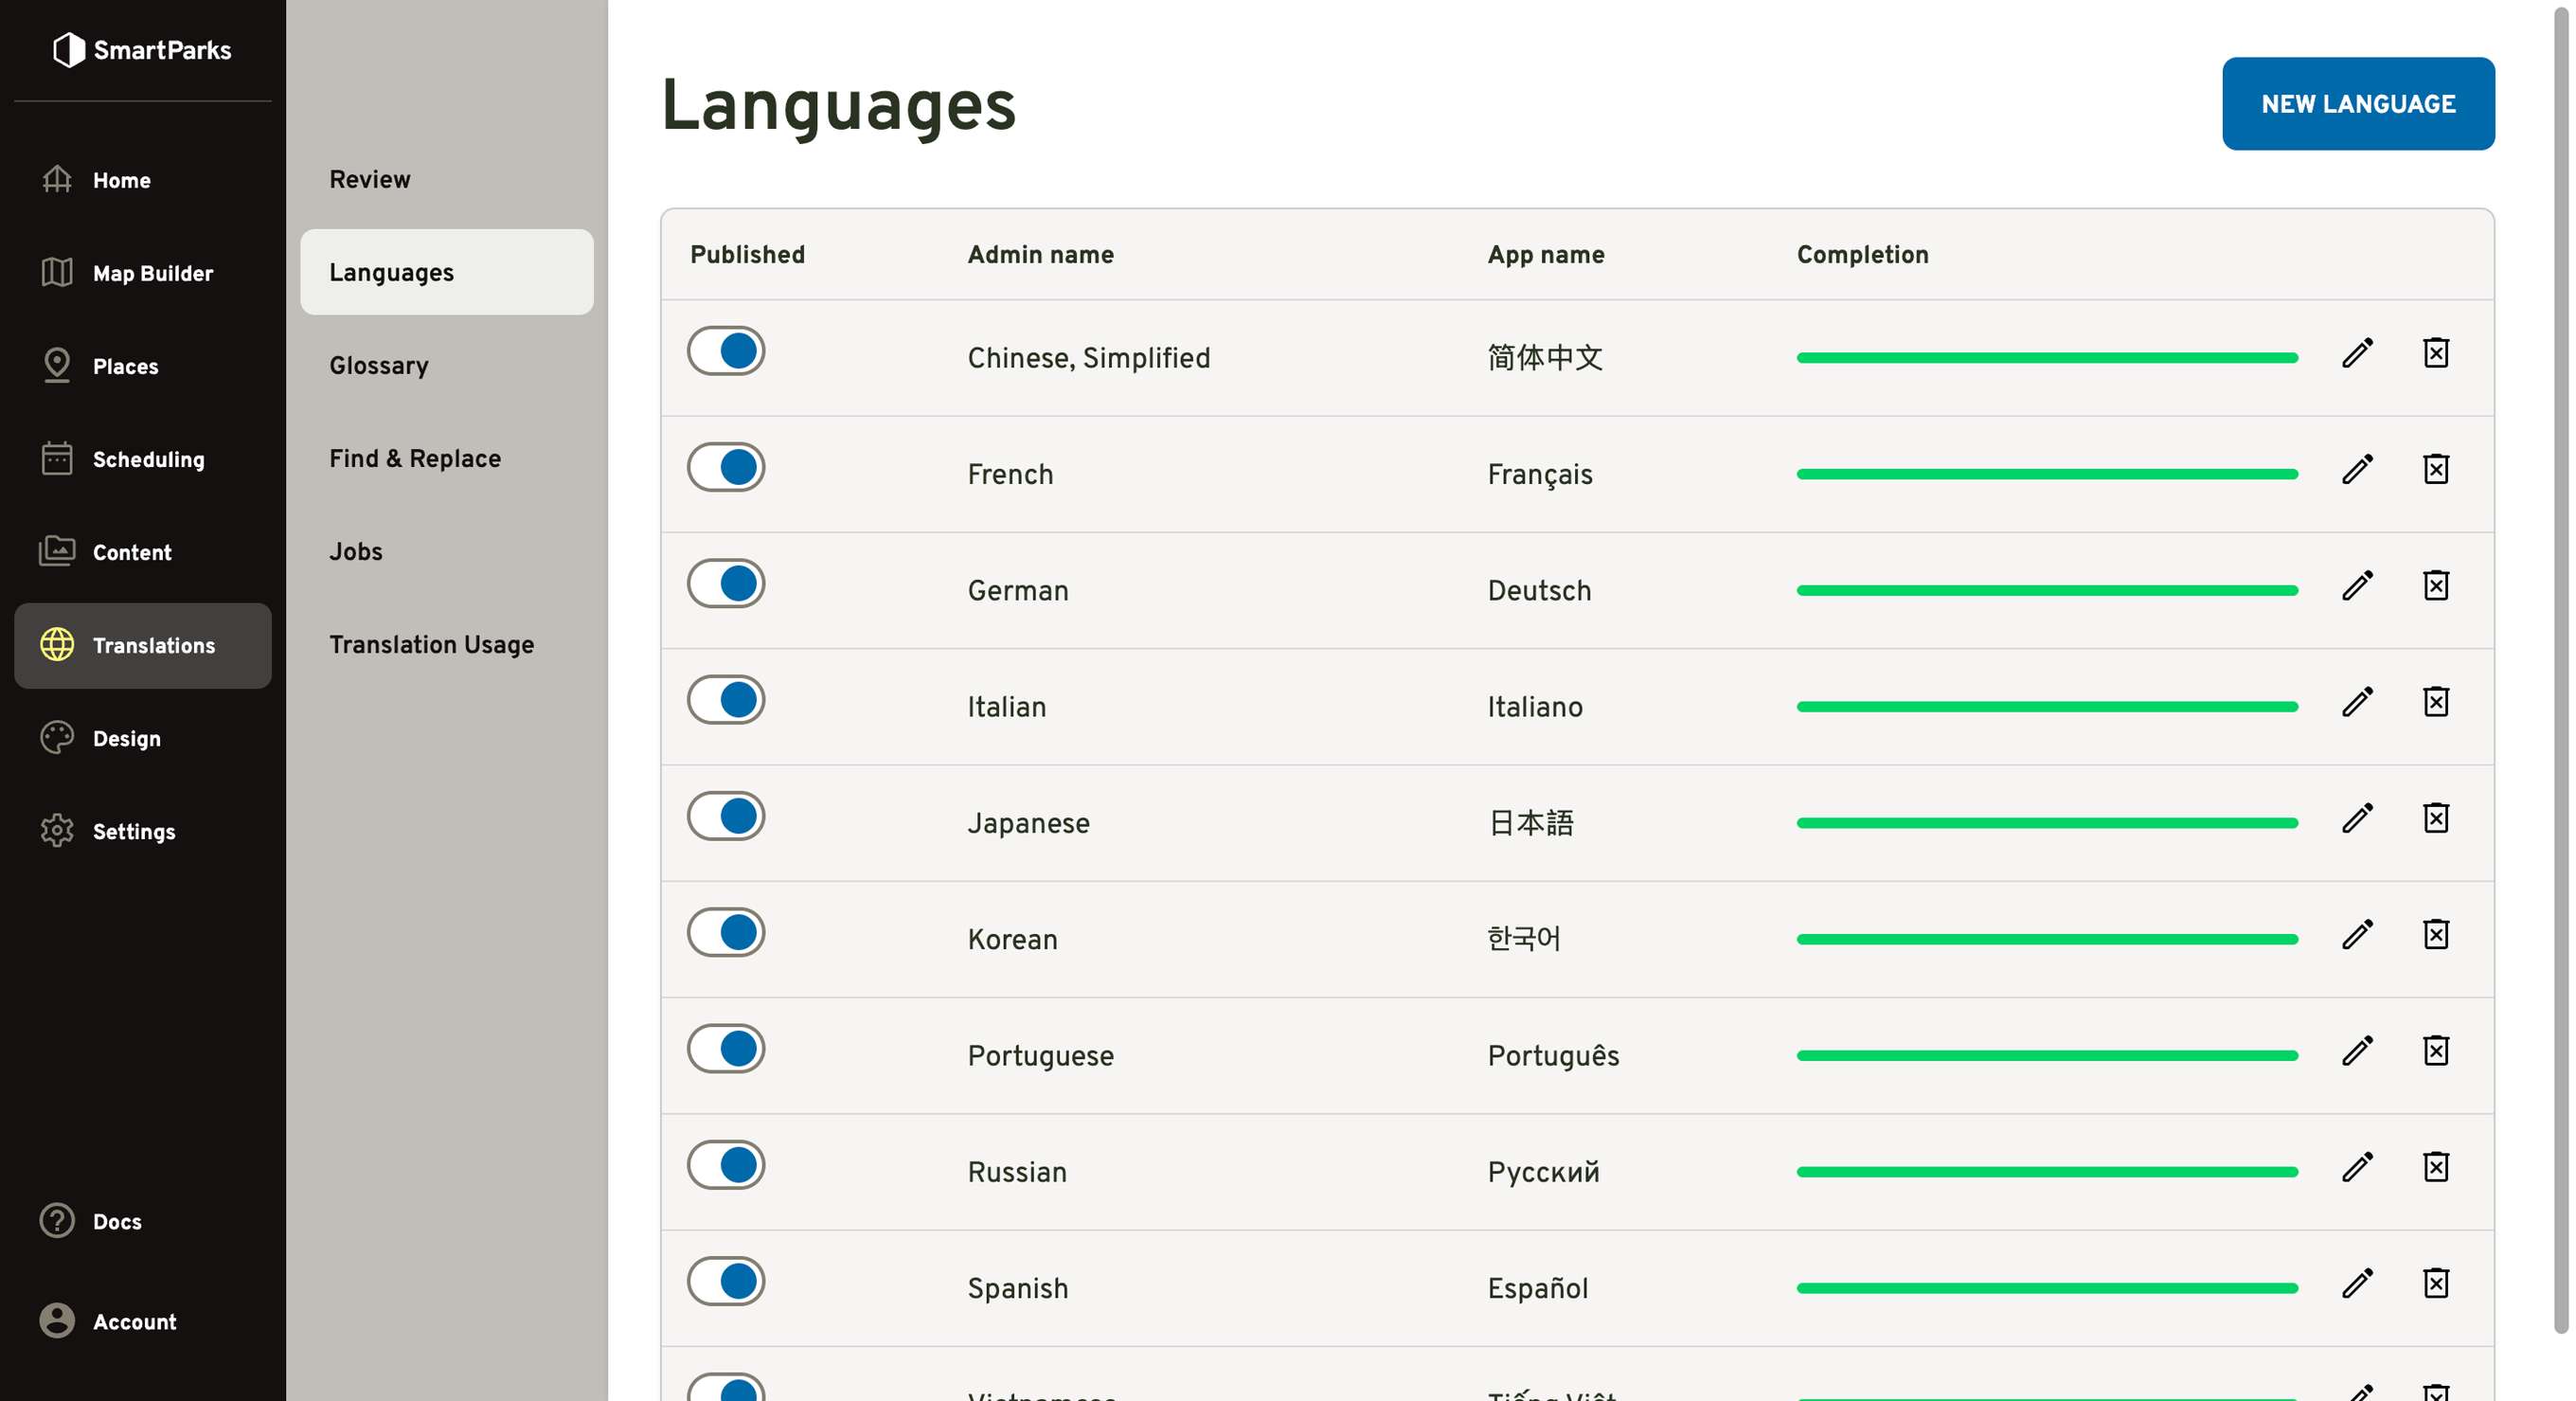This screenshot has height=1401, width=2576.
Task: Delete the Chinese, Simplified language
Action: pyautogui.click(x=2436, y=353)
